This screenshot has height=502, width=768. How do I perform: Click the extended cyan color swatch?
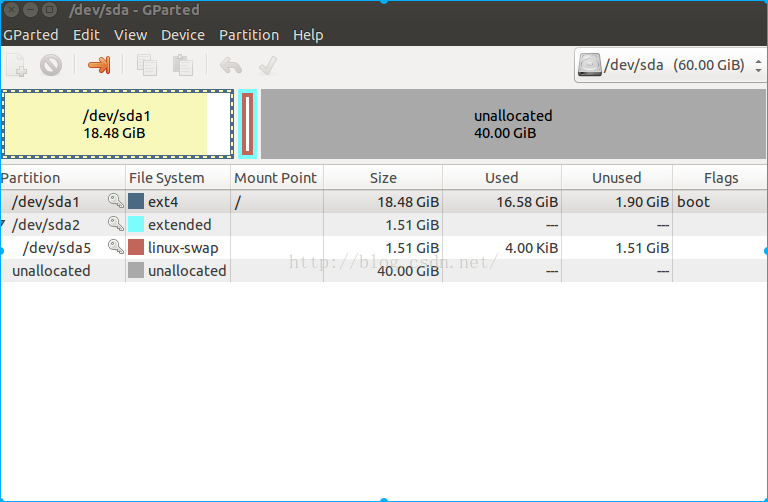coord(136,224)
